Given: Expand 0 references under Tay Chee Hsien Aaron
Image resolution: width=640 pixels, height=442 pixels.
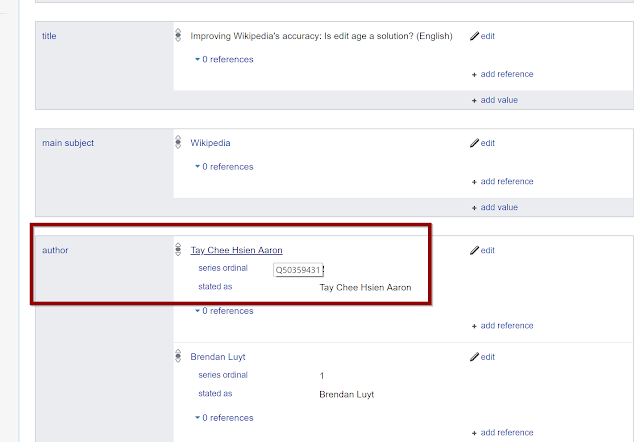Looking at the screenshot, I should click(224, 311).
